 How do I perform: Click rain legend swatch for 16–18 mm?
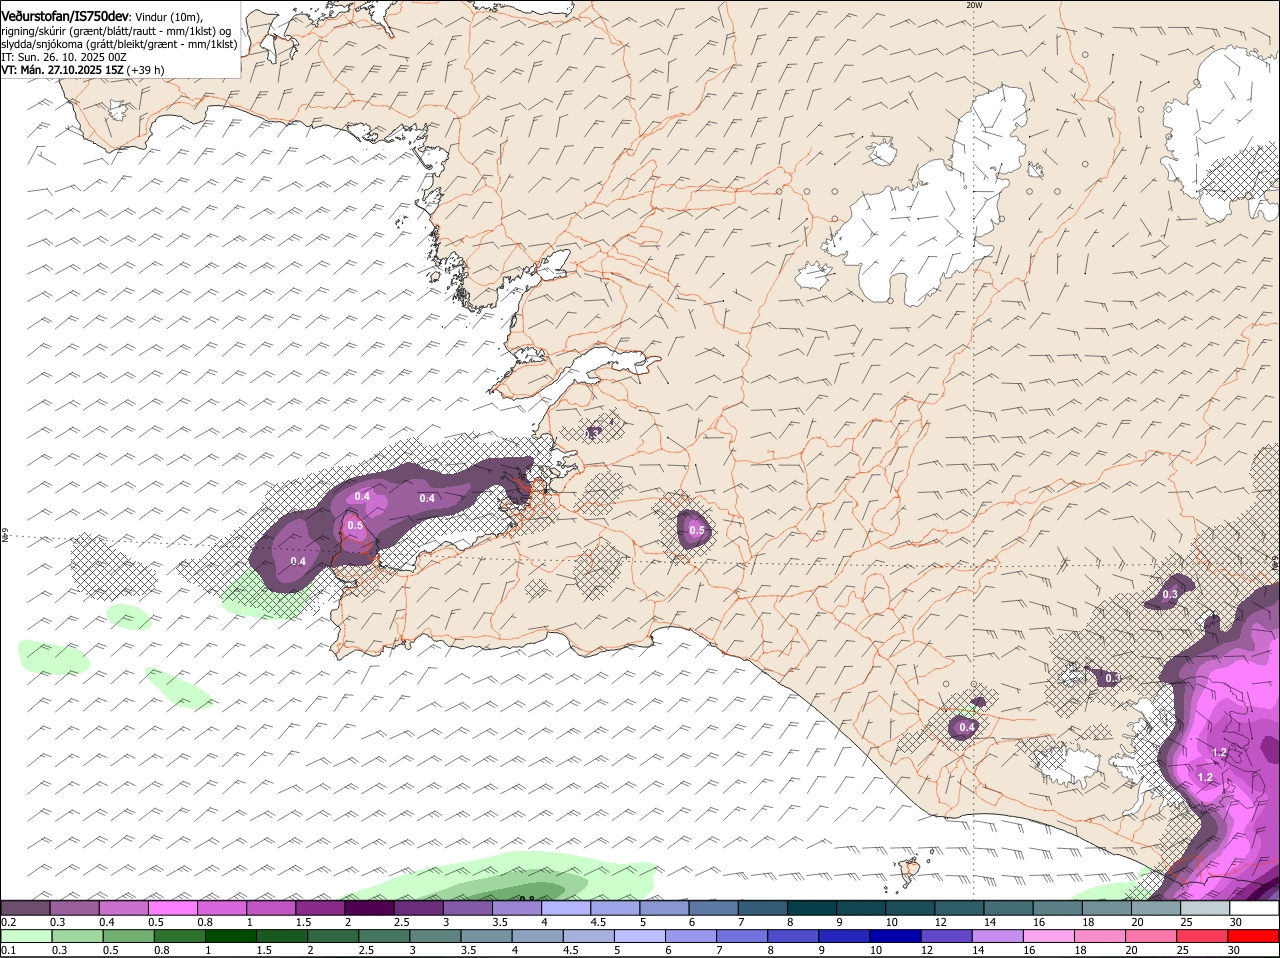(x=1048, y=935)
